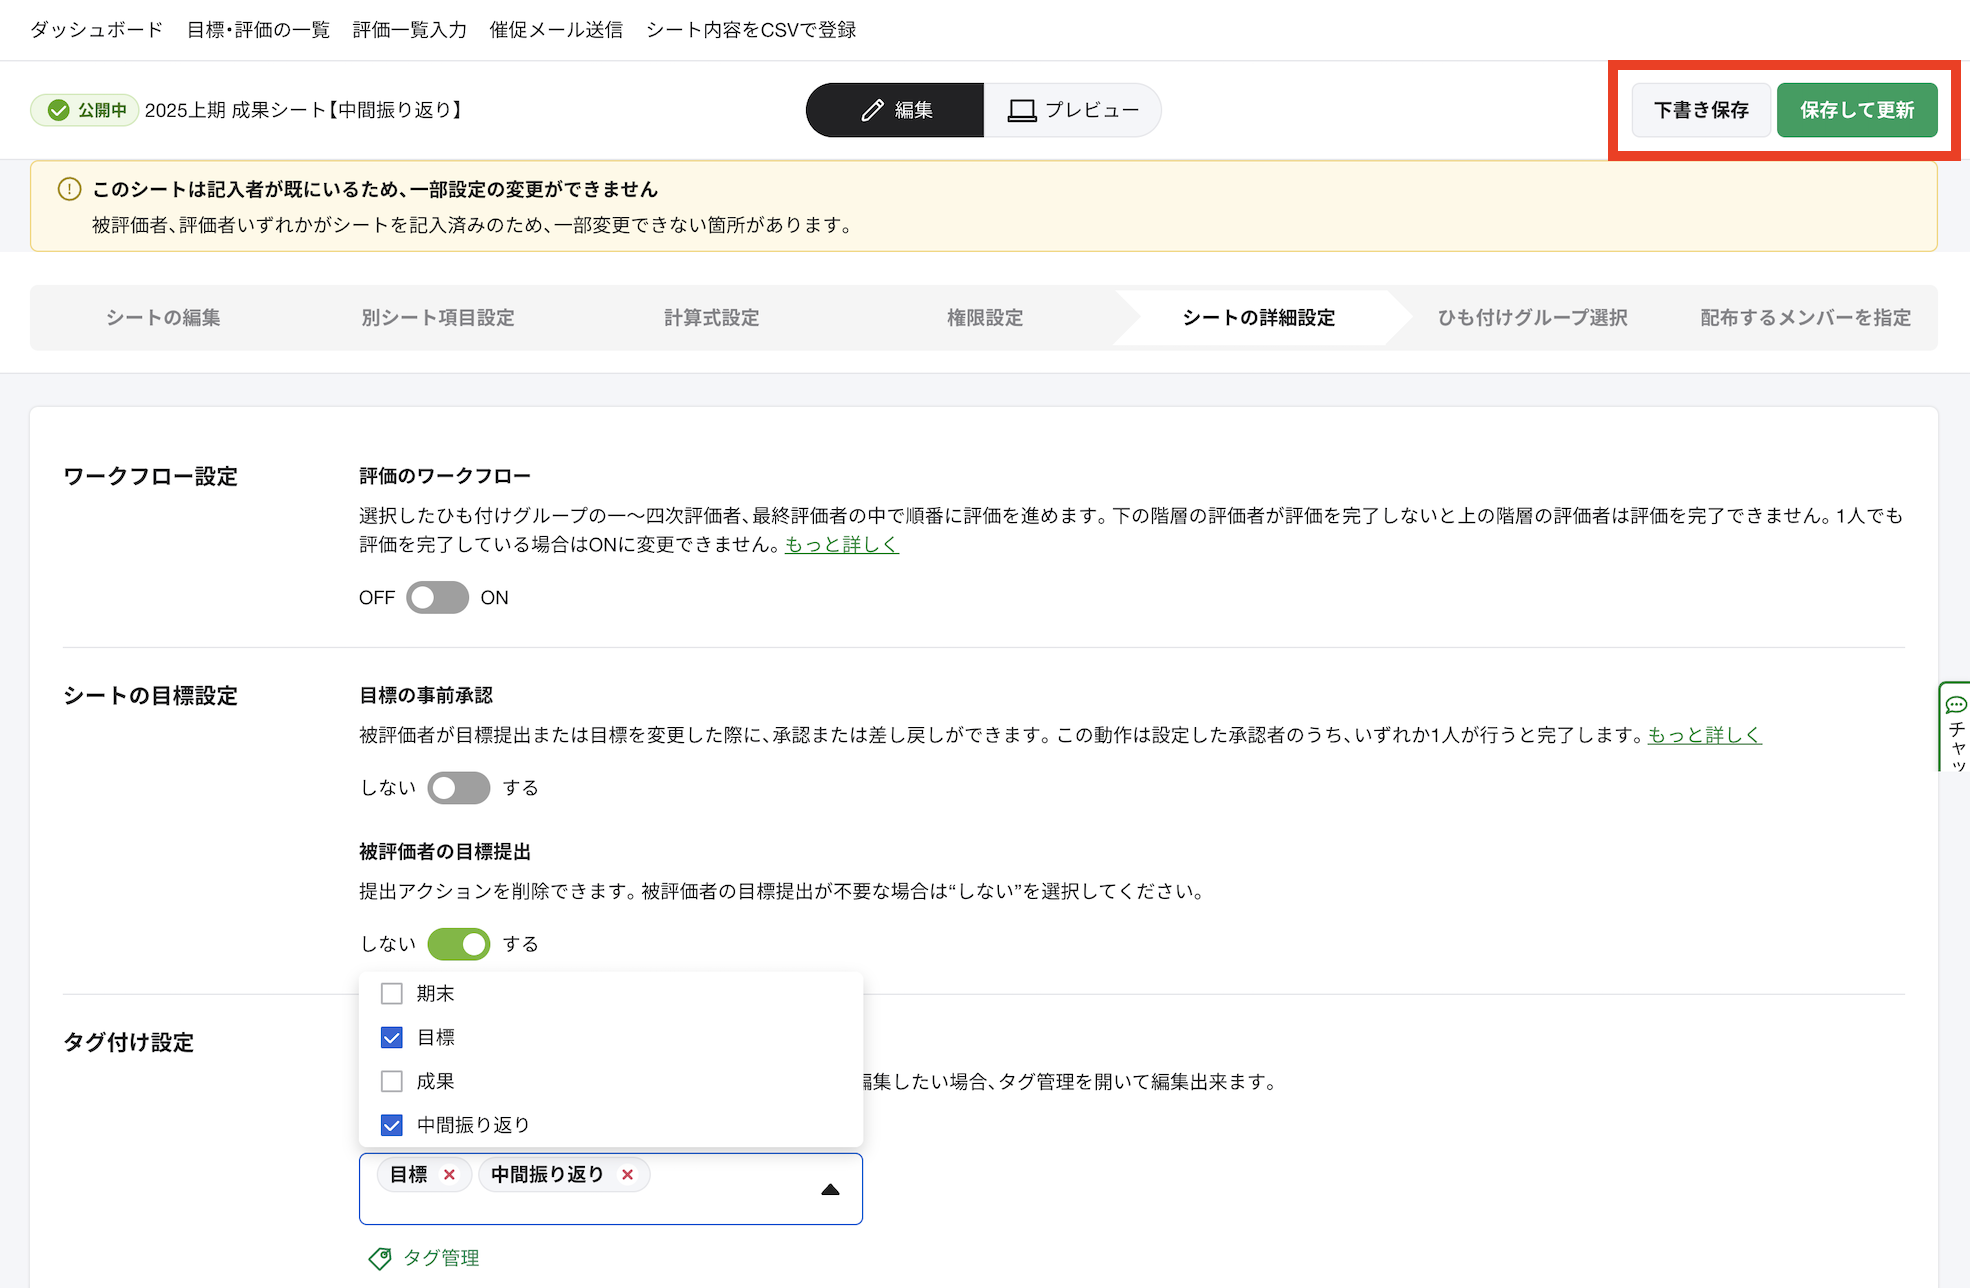Collapse the tag dropdown arrow
The image size is (1970, 1288).
point(830,1189)
